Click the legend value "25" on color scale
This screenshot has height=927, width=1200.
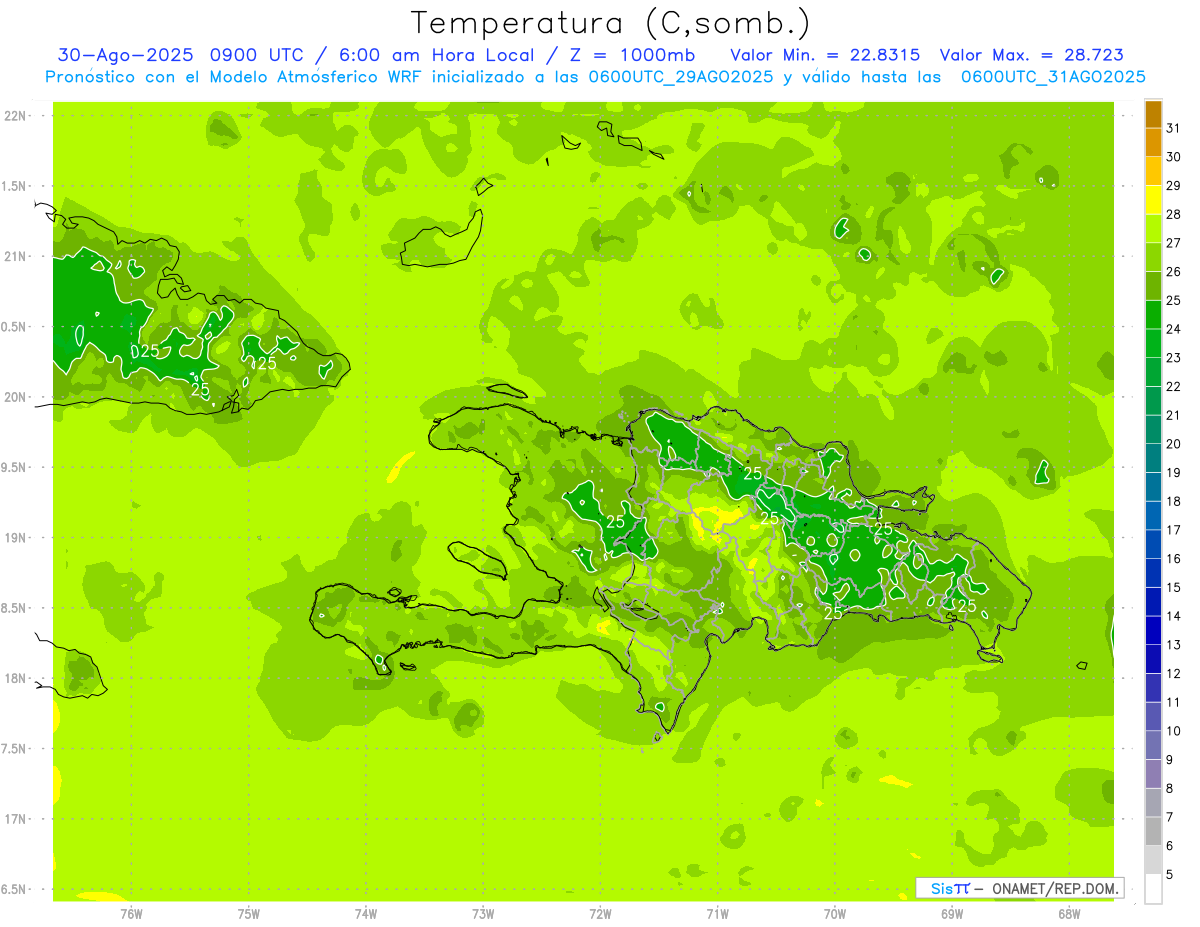[x=1174, y=301]
